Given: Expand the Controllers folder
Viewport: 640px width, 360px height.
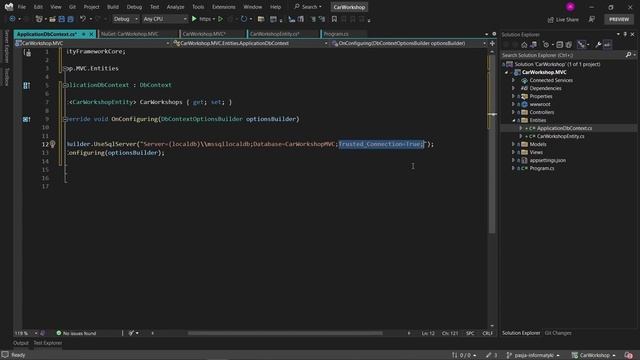Looking at the screenshot, I should tap(513, 112).
